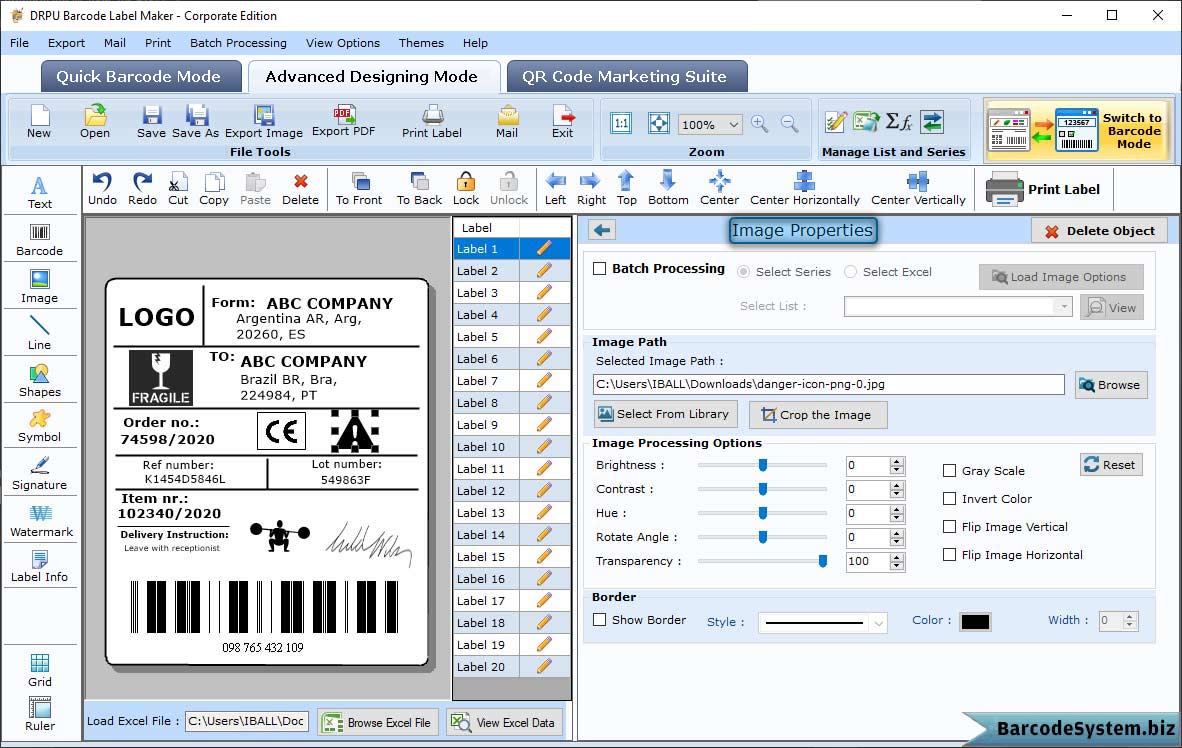Enable Flip Image Horizontal
Viewport: 1182px width, 748px height.
point(949,554)
